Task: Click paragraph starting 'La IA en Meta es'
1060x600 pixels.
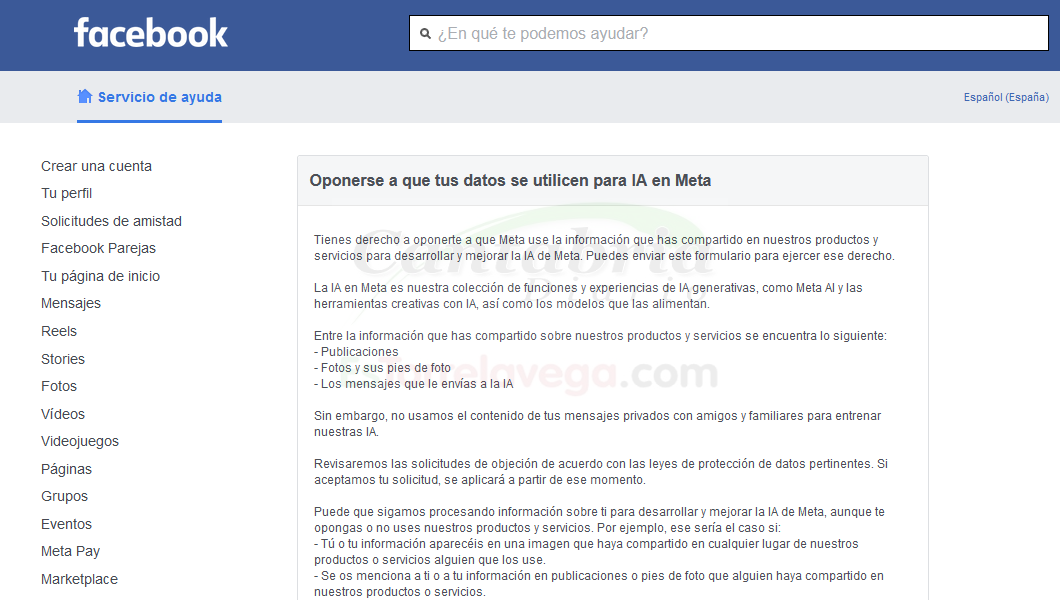Action: point(588,296)
